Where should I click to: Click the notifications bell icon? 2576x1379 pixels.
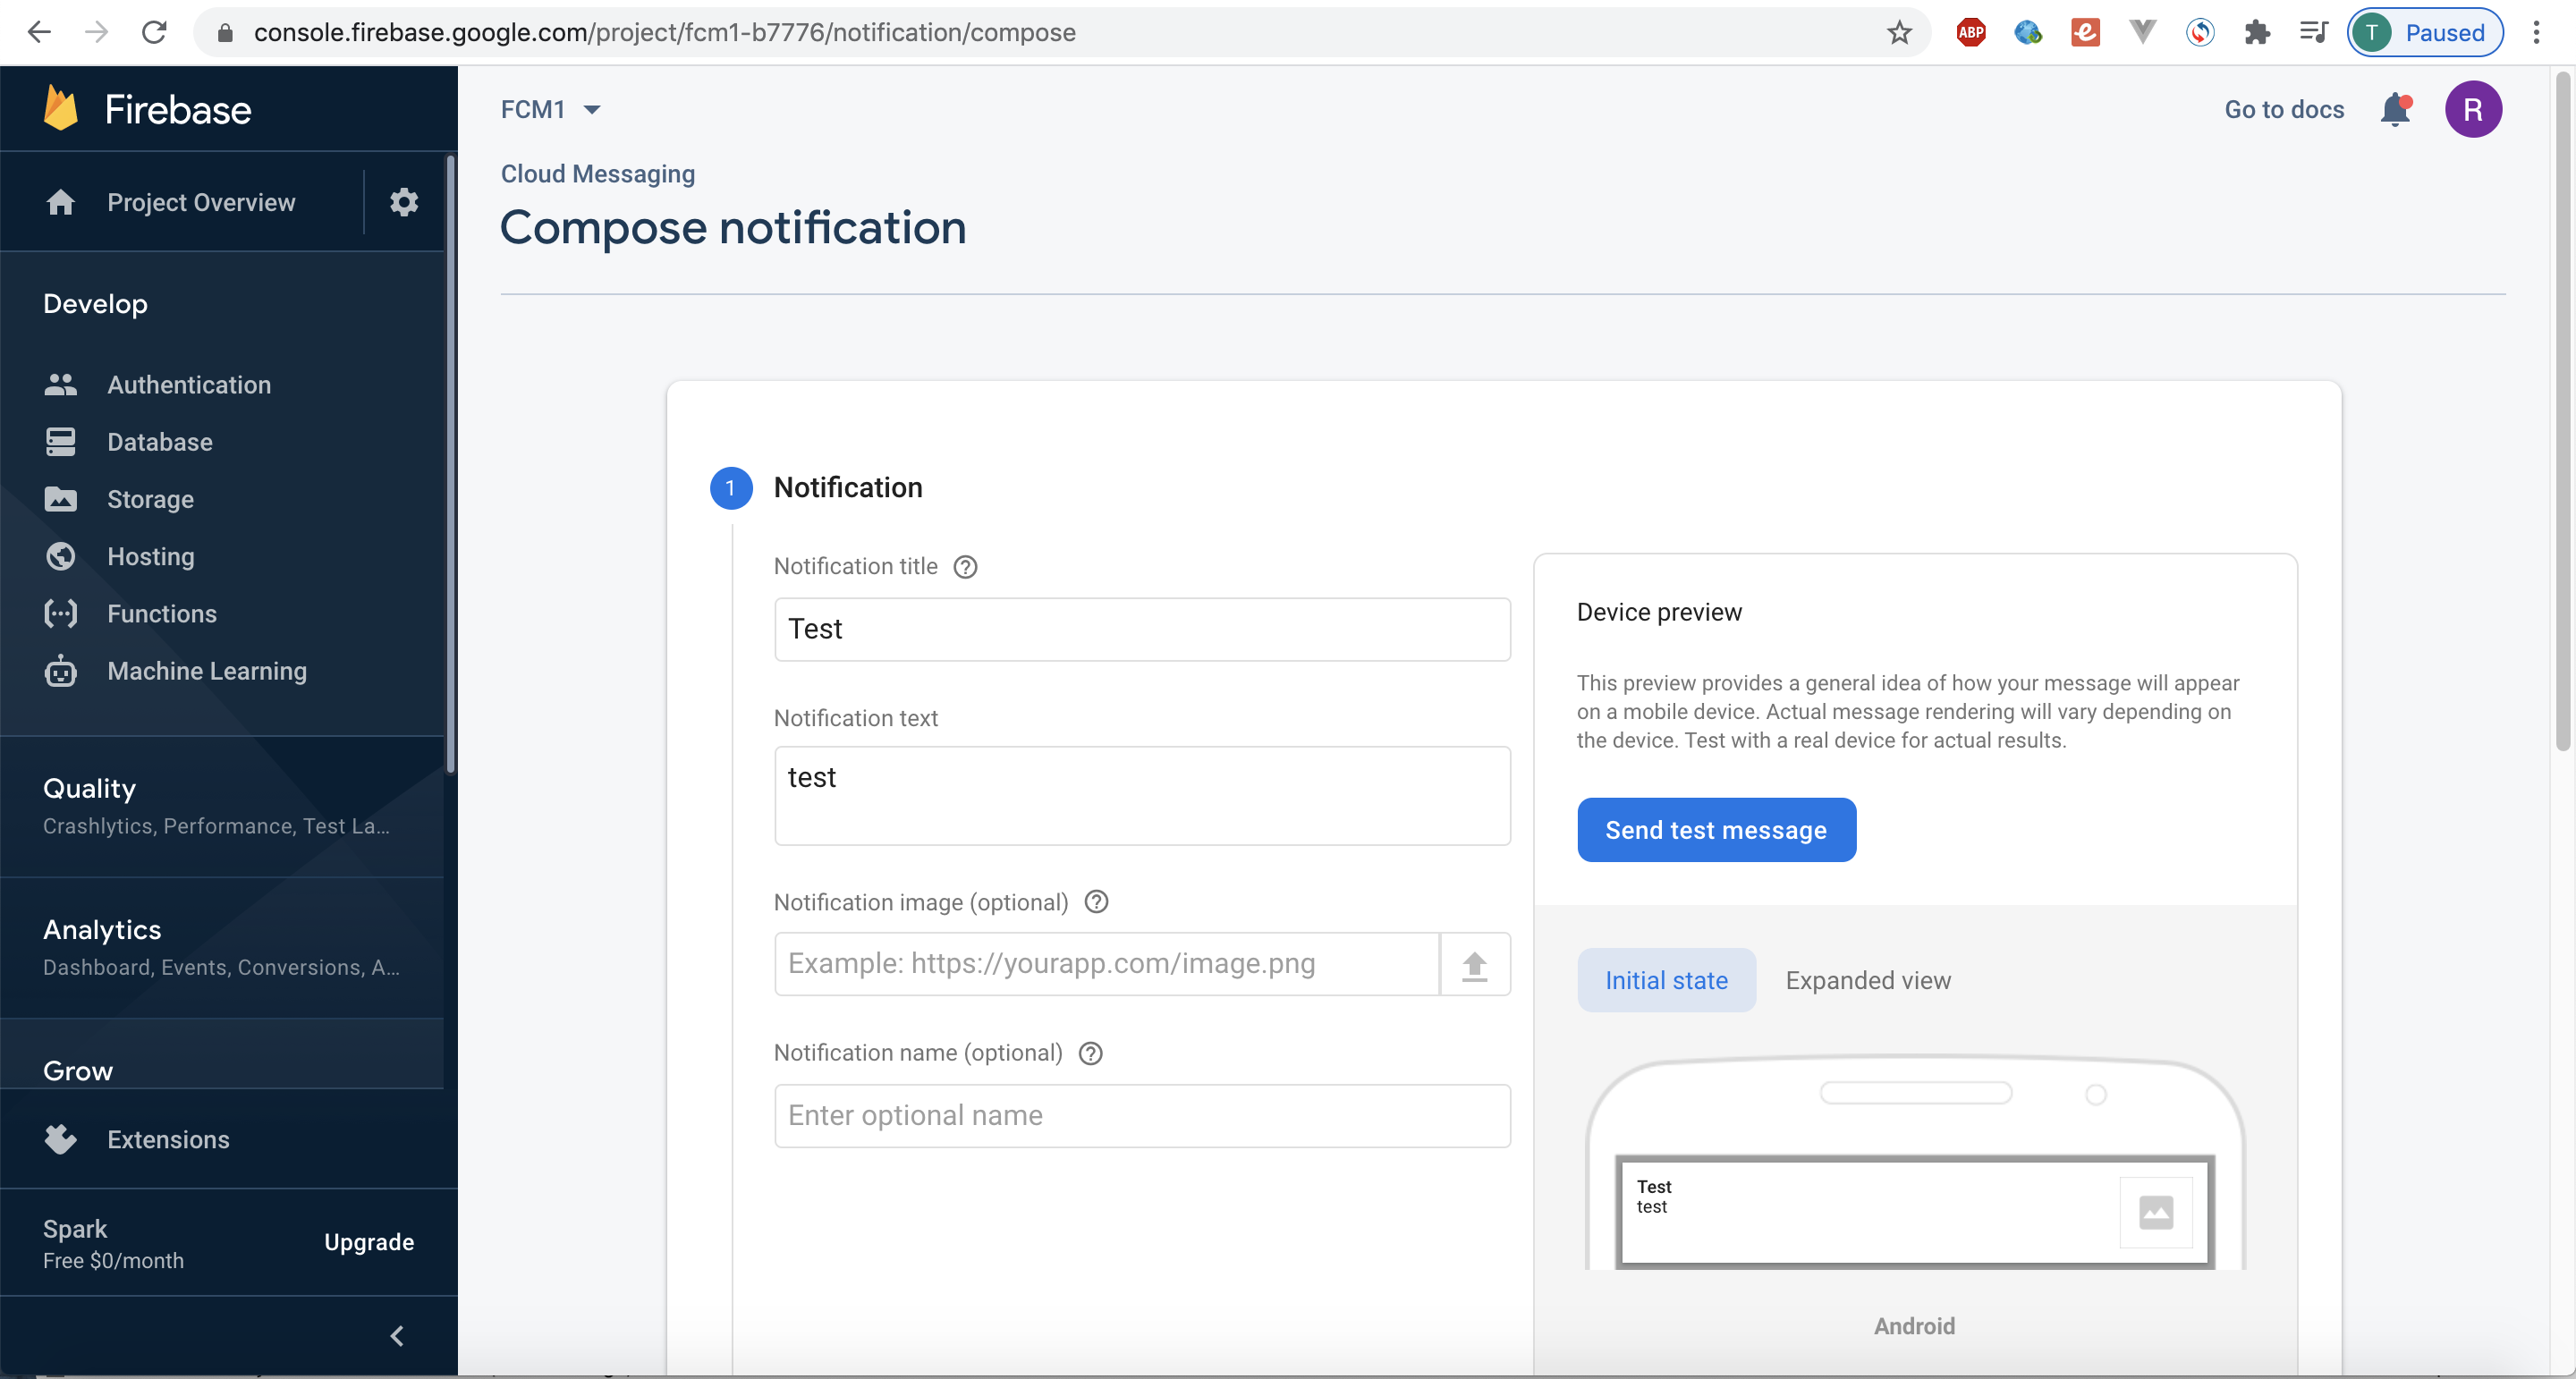pos(2395,109)
